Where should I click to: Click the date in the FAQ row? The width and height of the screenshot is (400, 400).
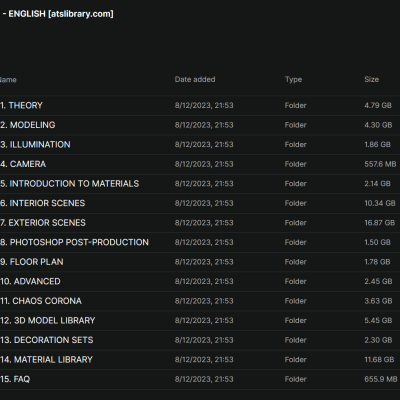pyautogui.click(x=204, y=379)
